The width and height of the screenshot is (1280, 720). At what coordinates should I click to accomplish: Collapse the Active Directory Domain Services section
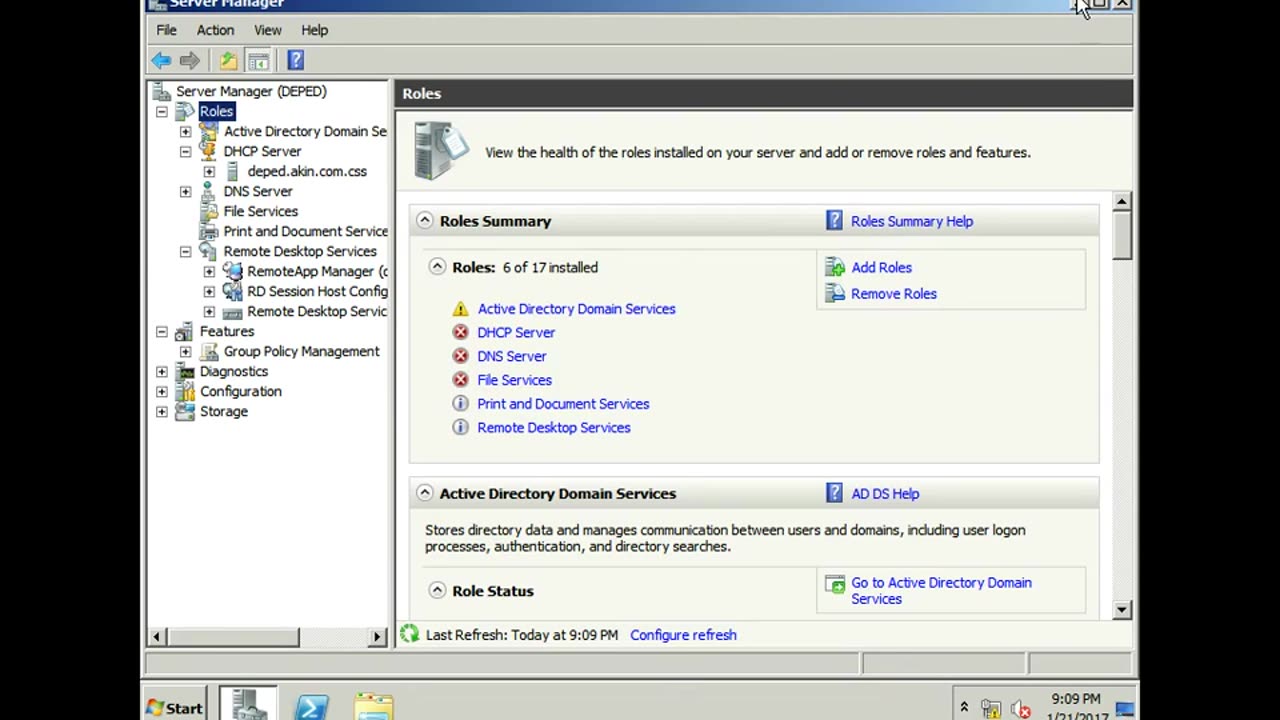coord(425,492)
